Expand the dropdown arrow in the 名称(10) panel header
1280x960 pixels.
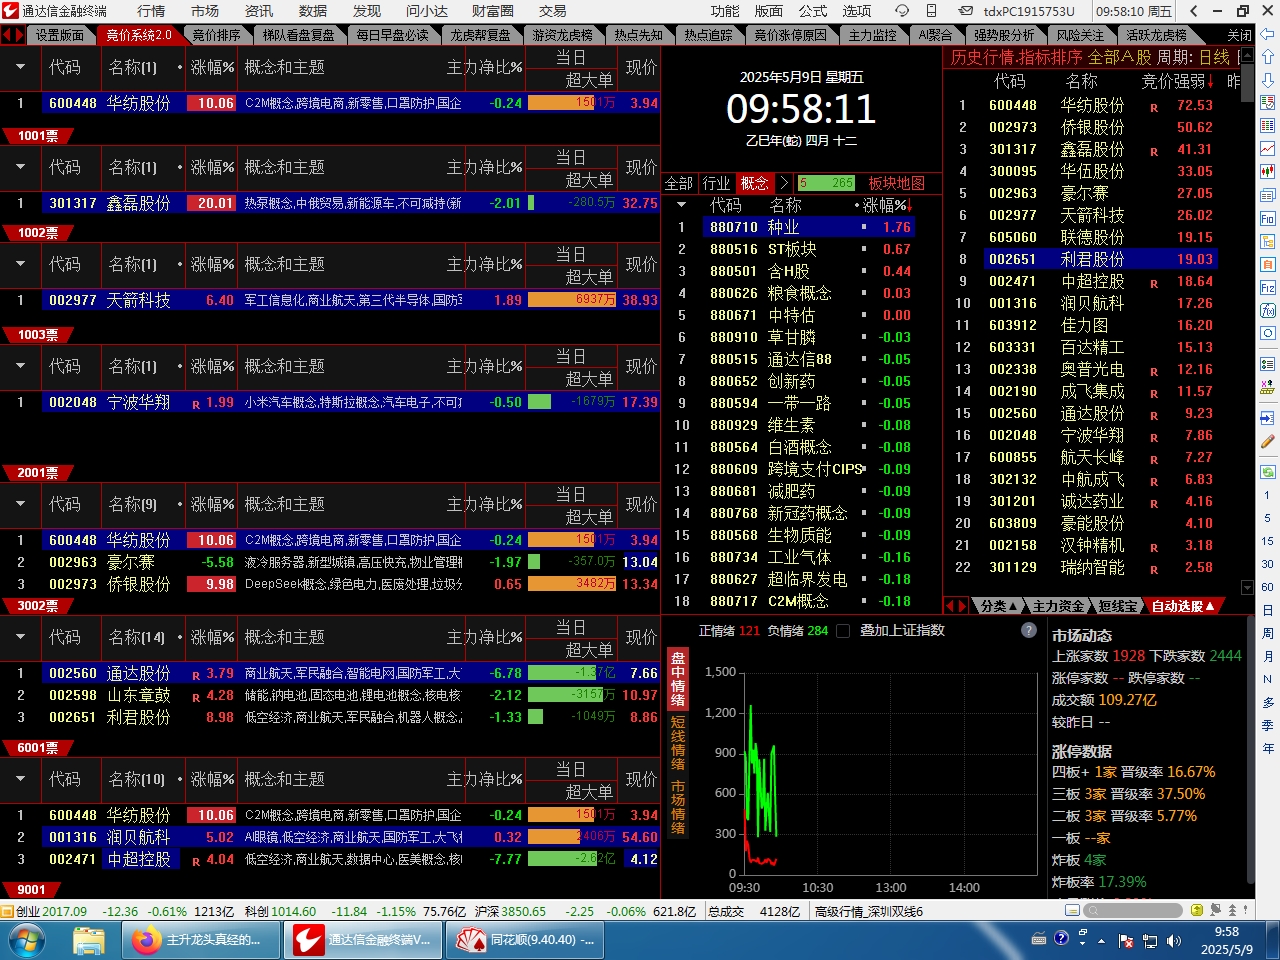click(20, 779)
